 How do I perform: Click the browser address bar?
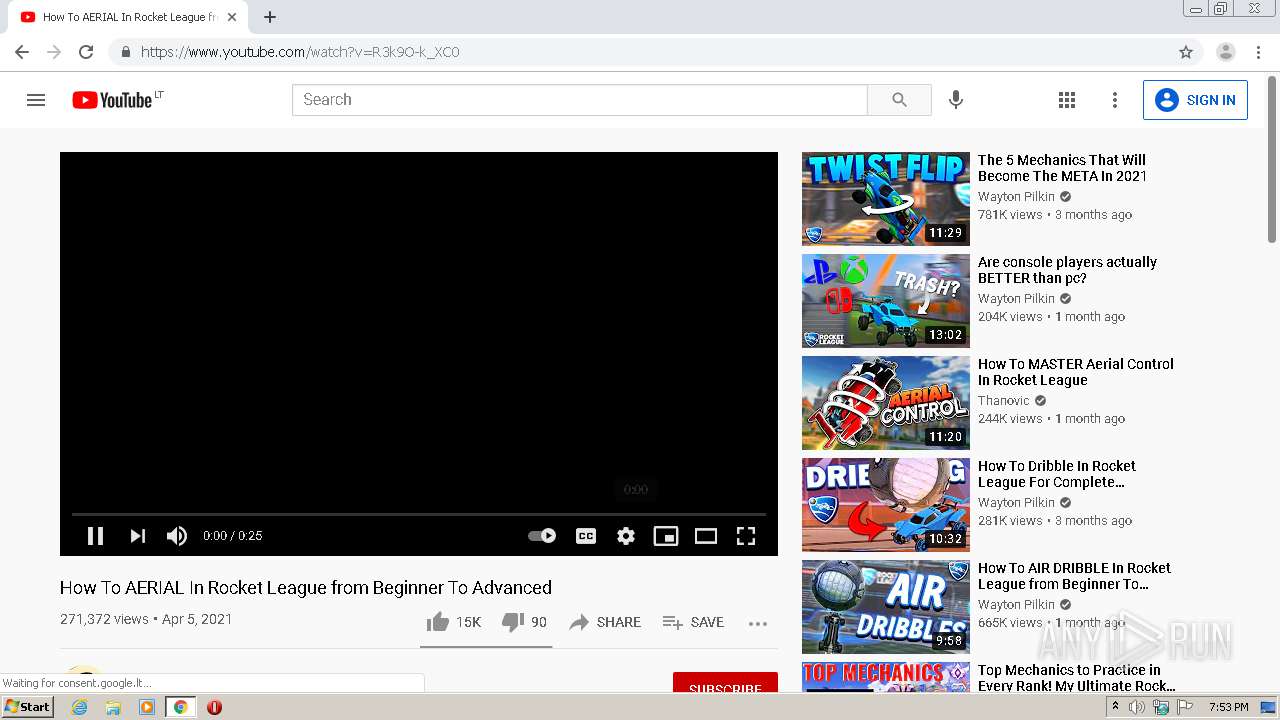[x=640, y=52]
